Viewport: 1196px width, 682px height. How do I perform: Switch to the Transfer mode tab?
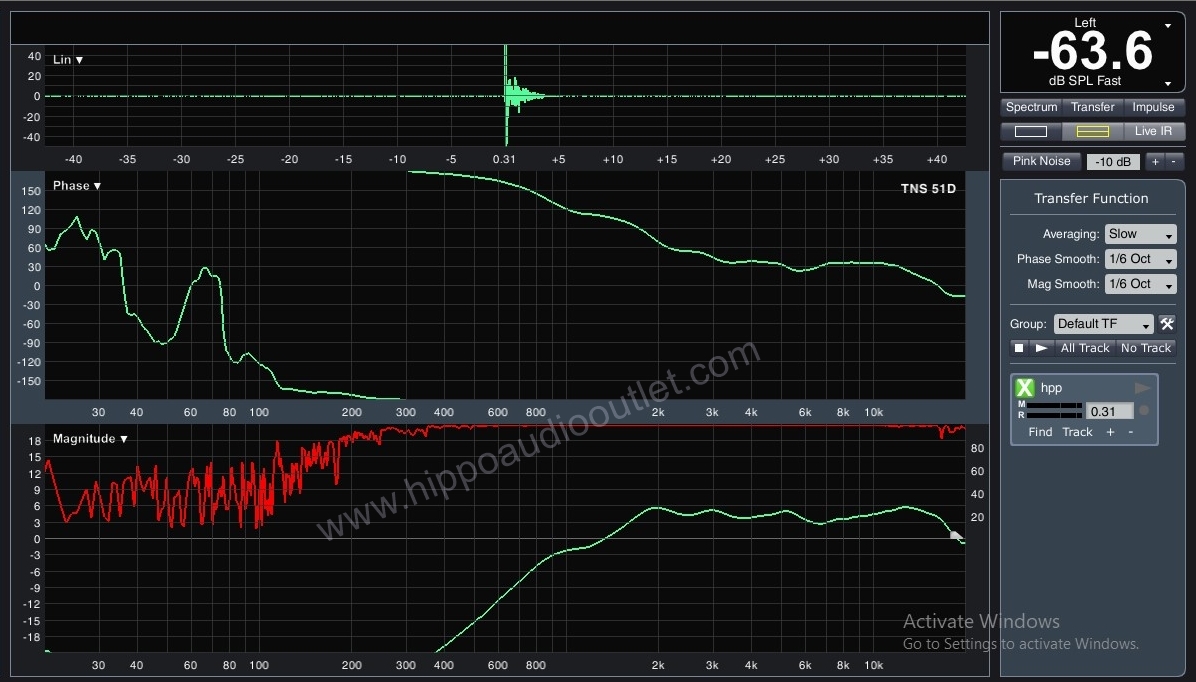click(x=1092, y=107)
